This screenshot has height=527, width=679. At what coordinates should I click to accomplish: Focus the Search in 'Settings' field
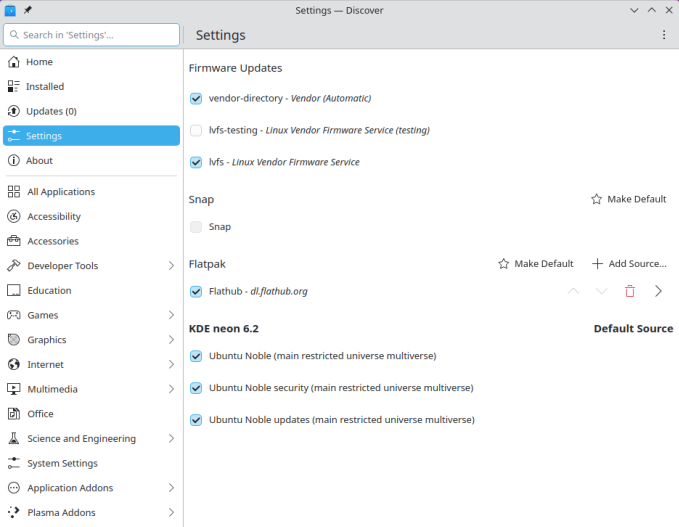click(x=91, y=35)
